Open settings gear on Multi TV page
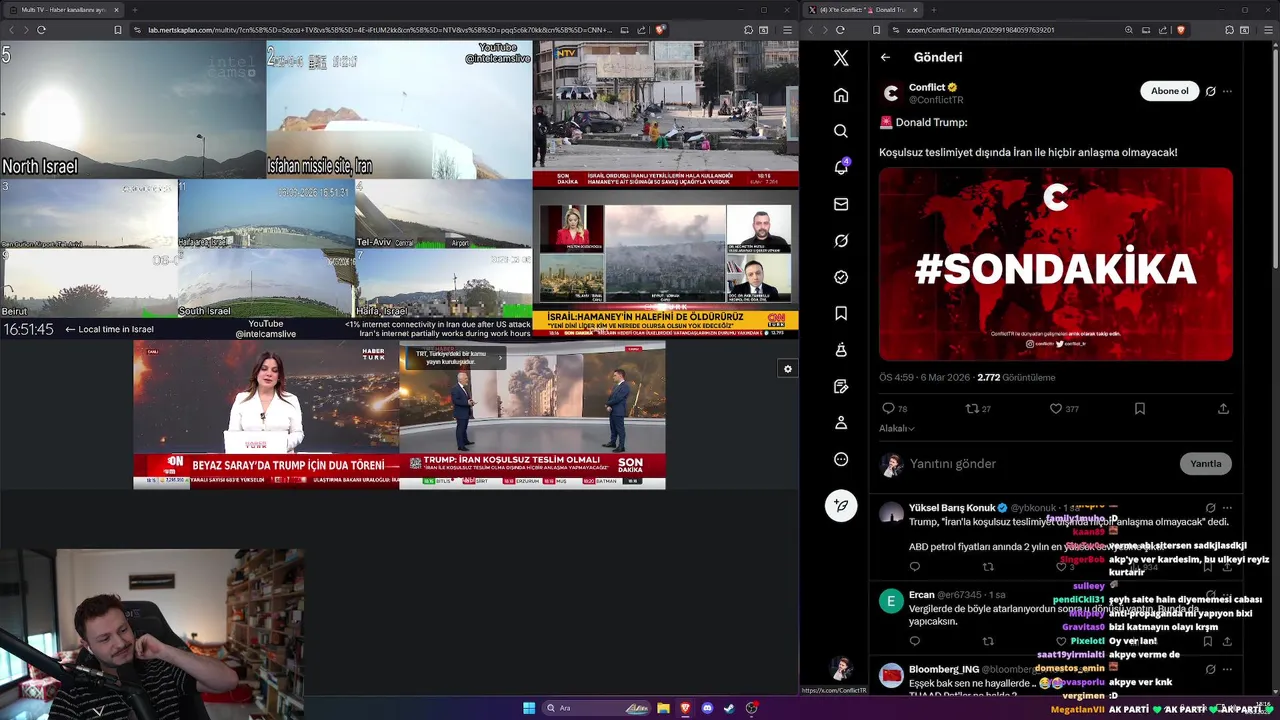 tap(788, 369)
